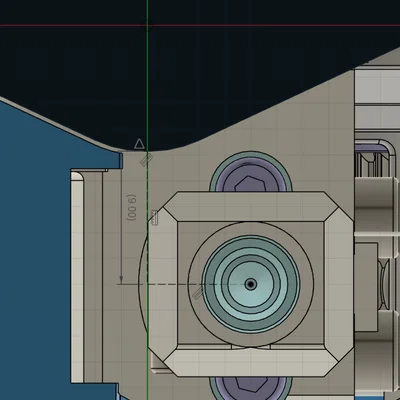The image size is (400, 400).
Task: Select the blue body on the left
Action: click(x=33, y=250)
